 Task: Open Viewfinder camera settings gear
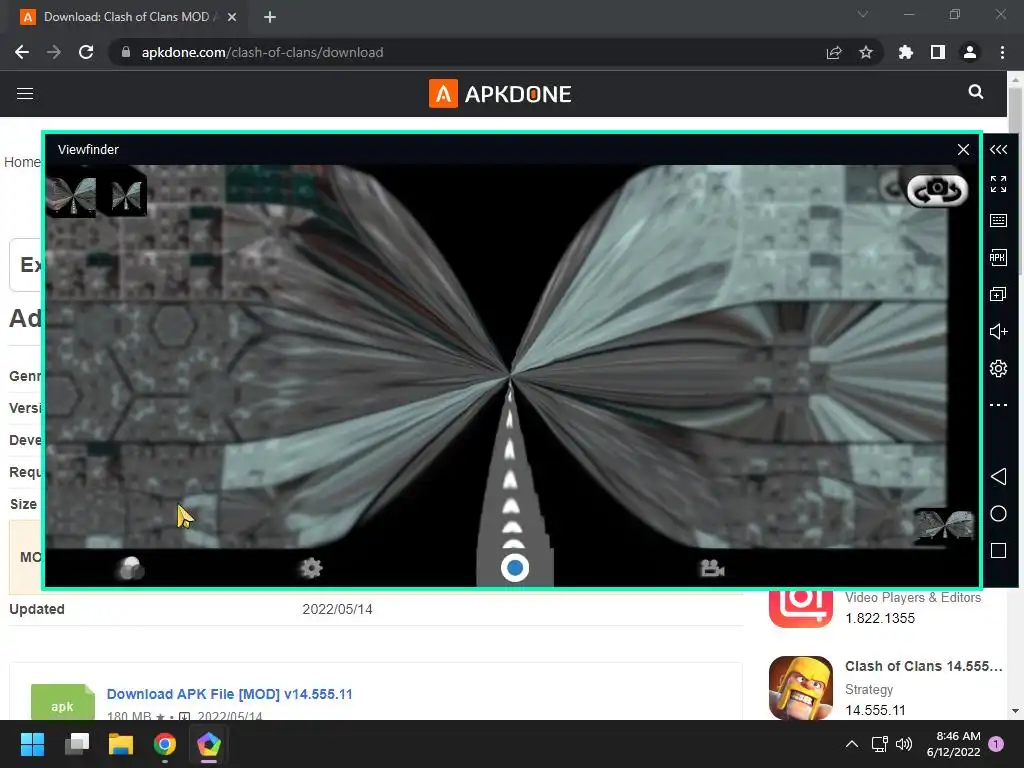(311, 568)
